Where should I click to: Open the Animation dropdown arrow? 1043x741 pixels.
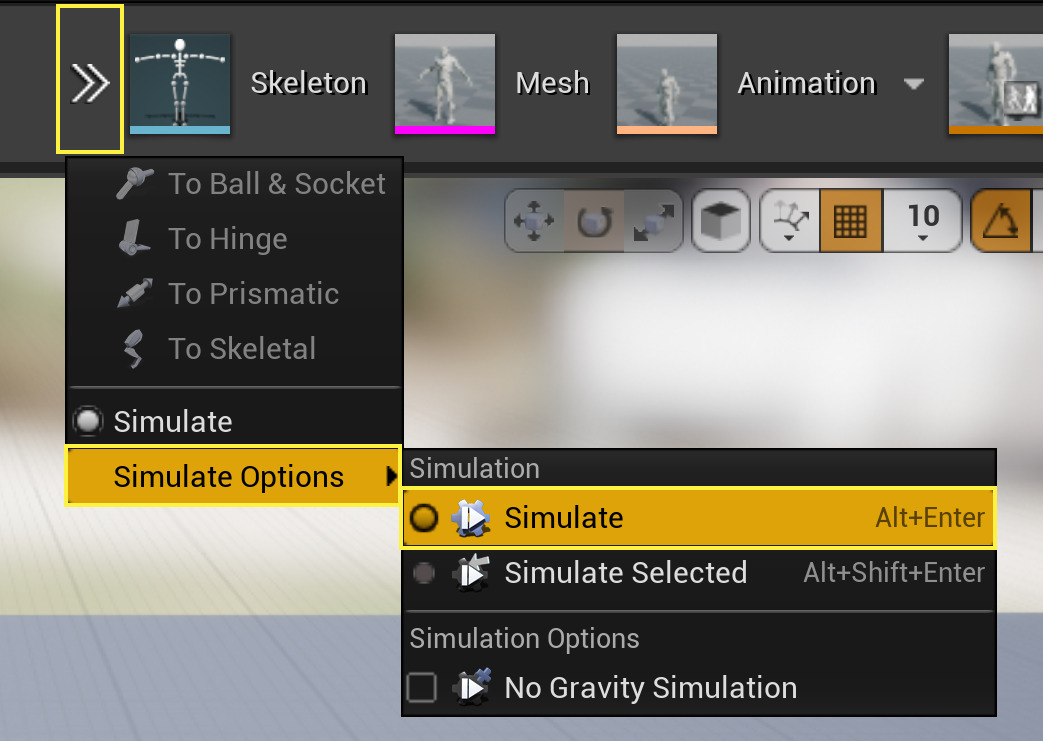tap(914, 85)
